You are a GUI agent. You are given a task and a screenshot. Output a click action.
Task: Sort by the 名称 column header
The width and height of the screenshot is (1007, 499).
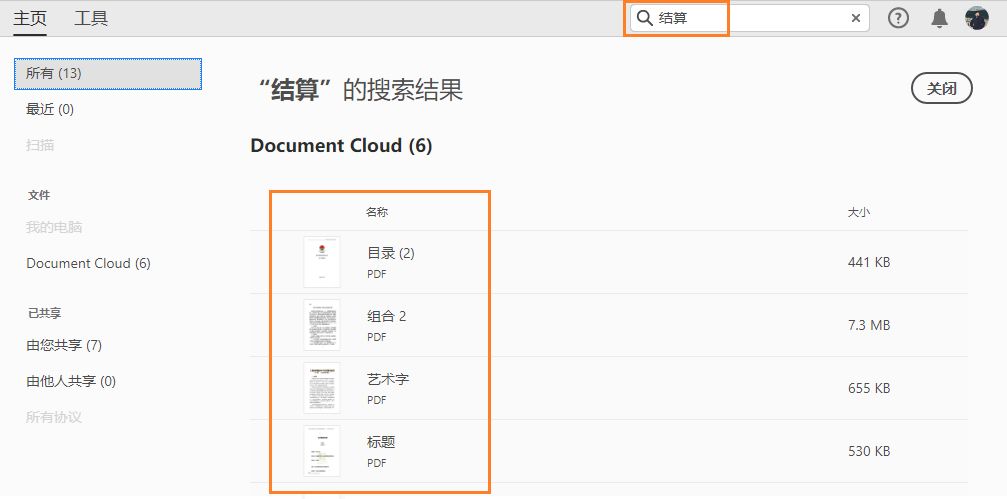377,212
